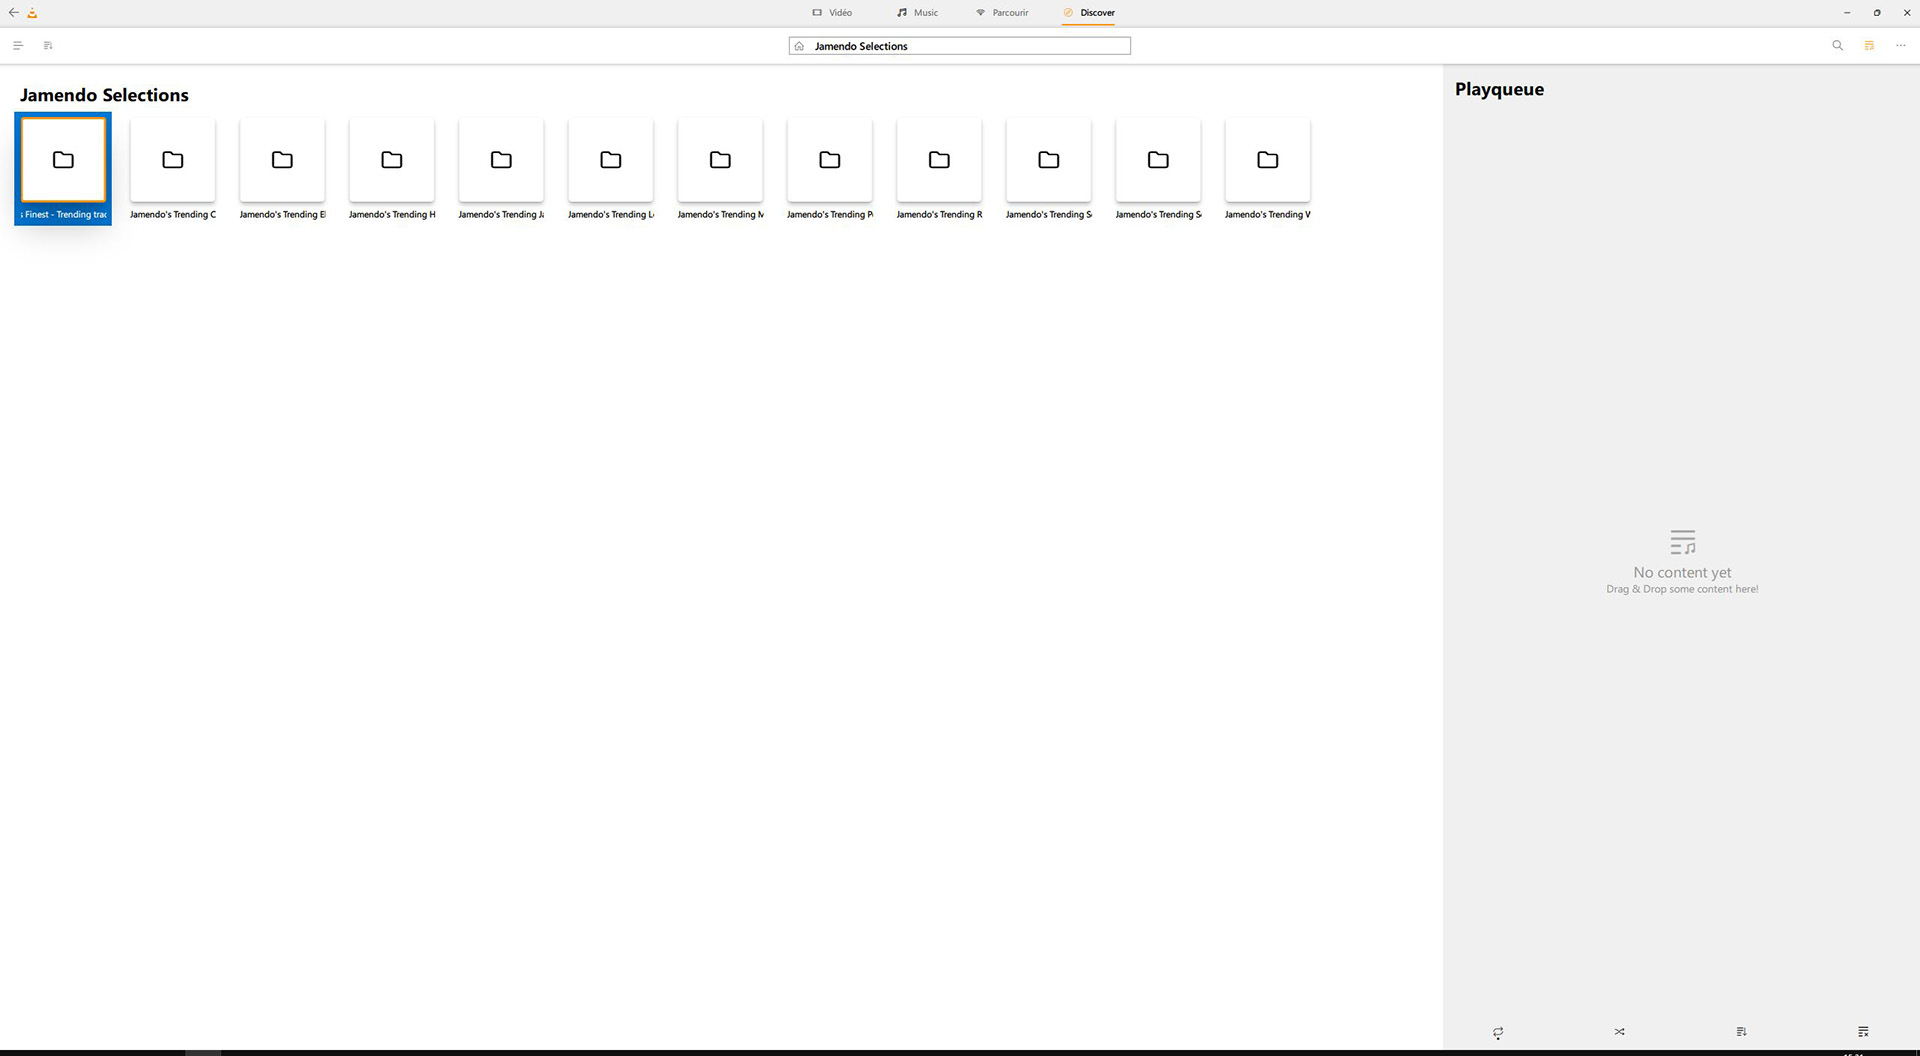The height and width of the screenshot is (1056, 1920).
Task: Open the Jamendo's Trending V folder
Action: (1268, 161)
